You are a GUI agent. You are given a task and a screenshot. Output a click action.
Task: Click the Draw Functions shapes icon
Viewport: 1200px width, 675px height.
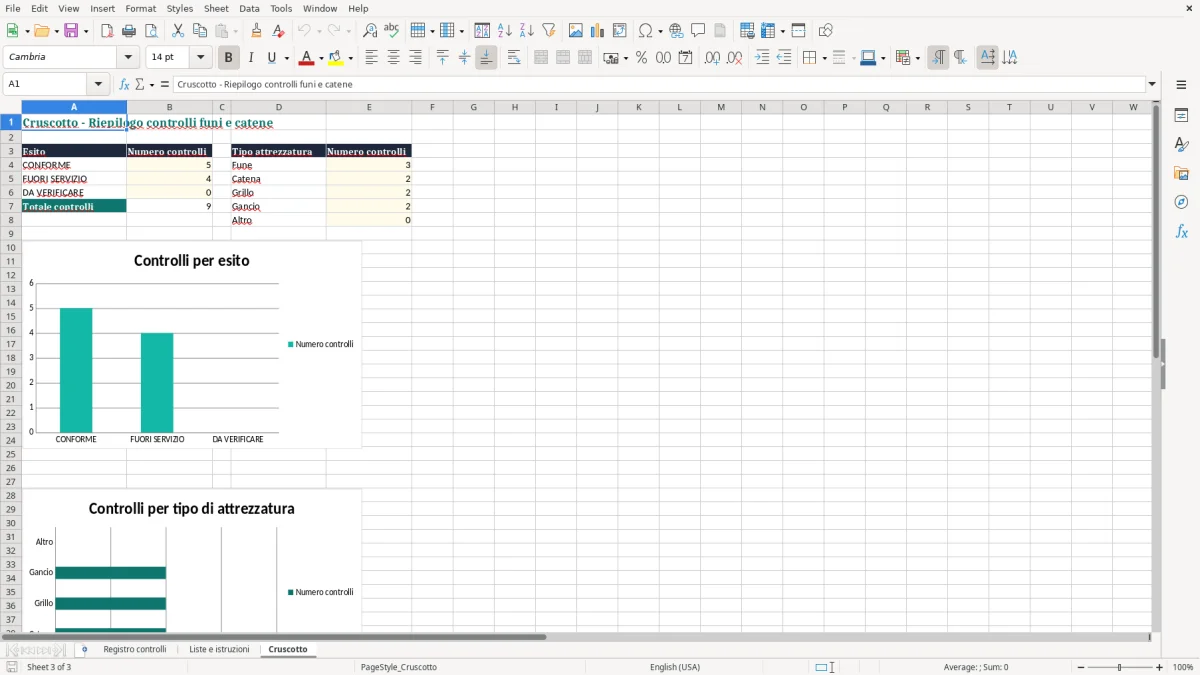tap(825, 31)
